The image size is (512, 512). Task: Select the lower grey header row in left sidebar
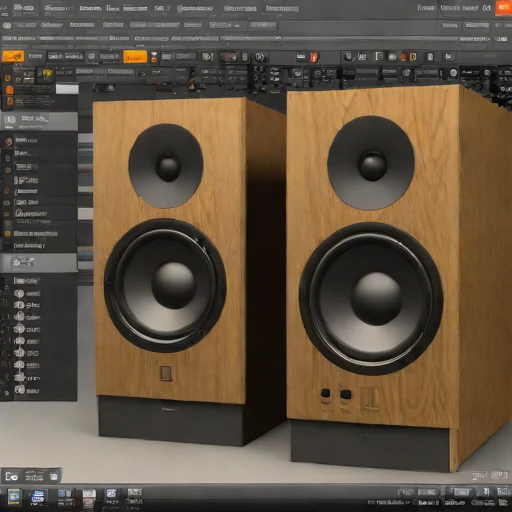(x=39, y=263)
